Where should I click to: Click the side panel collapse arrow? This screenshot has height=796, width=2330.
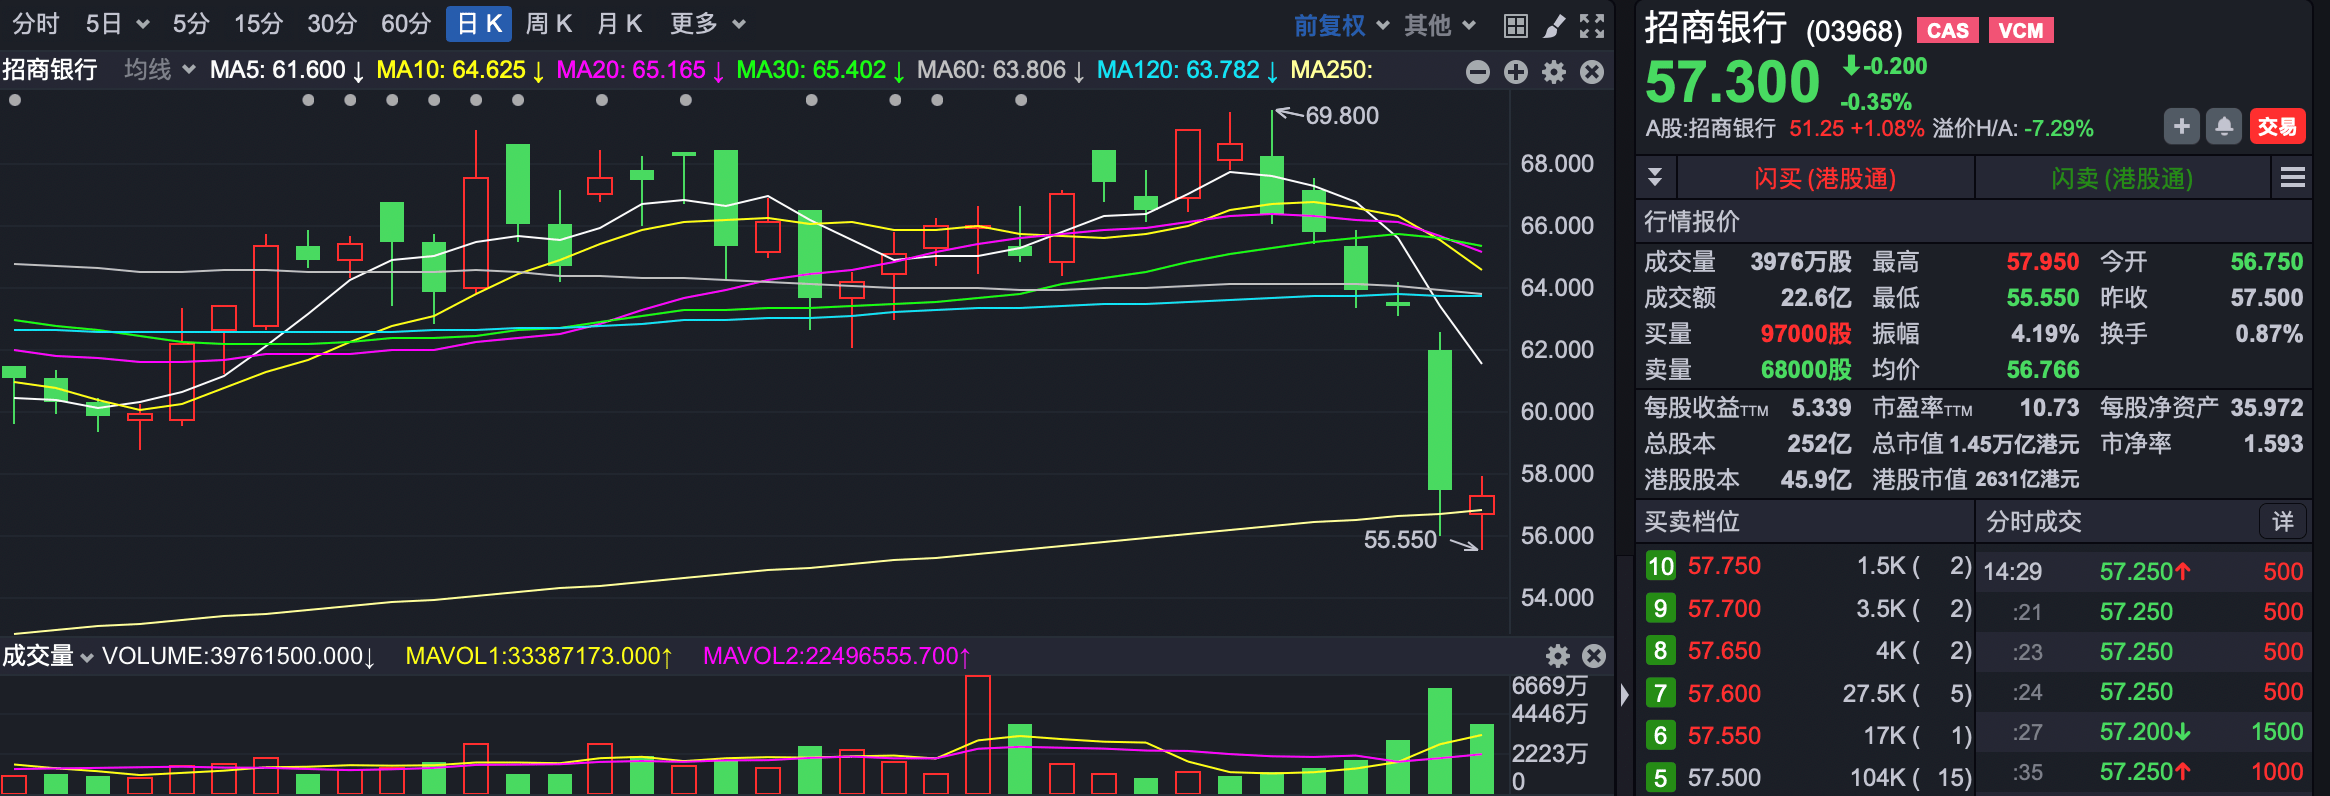tap(1624, 694)
